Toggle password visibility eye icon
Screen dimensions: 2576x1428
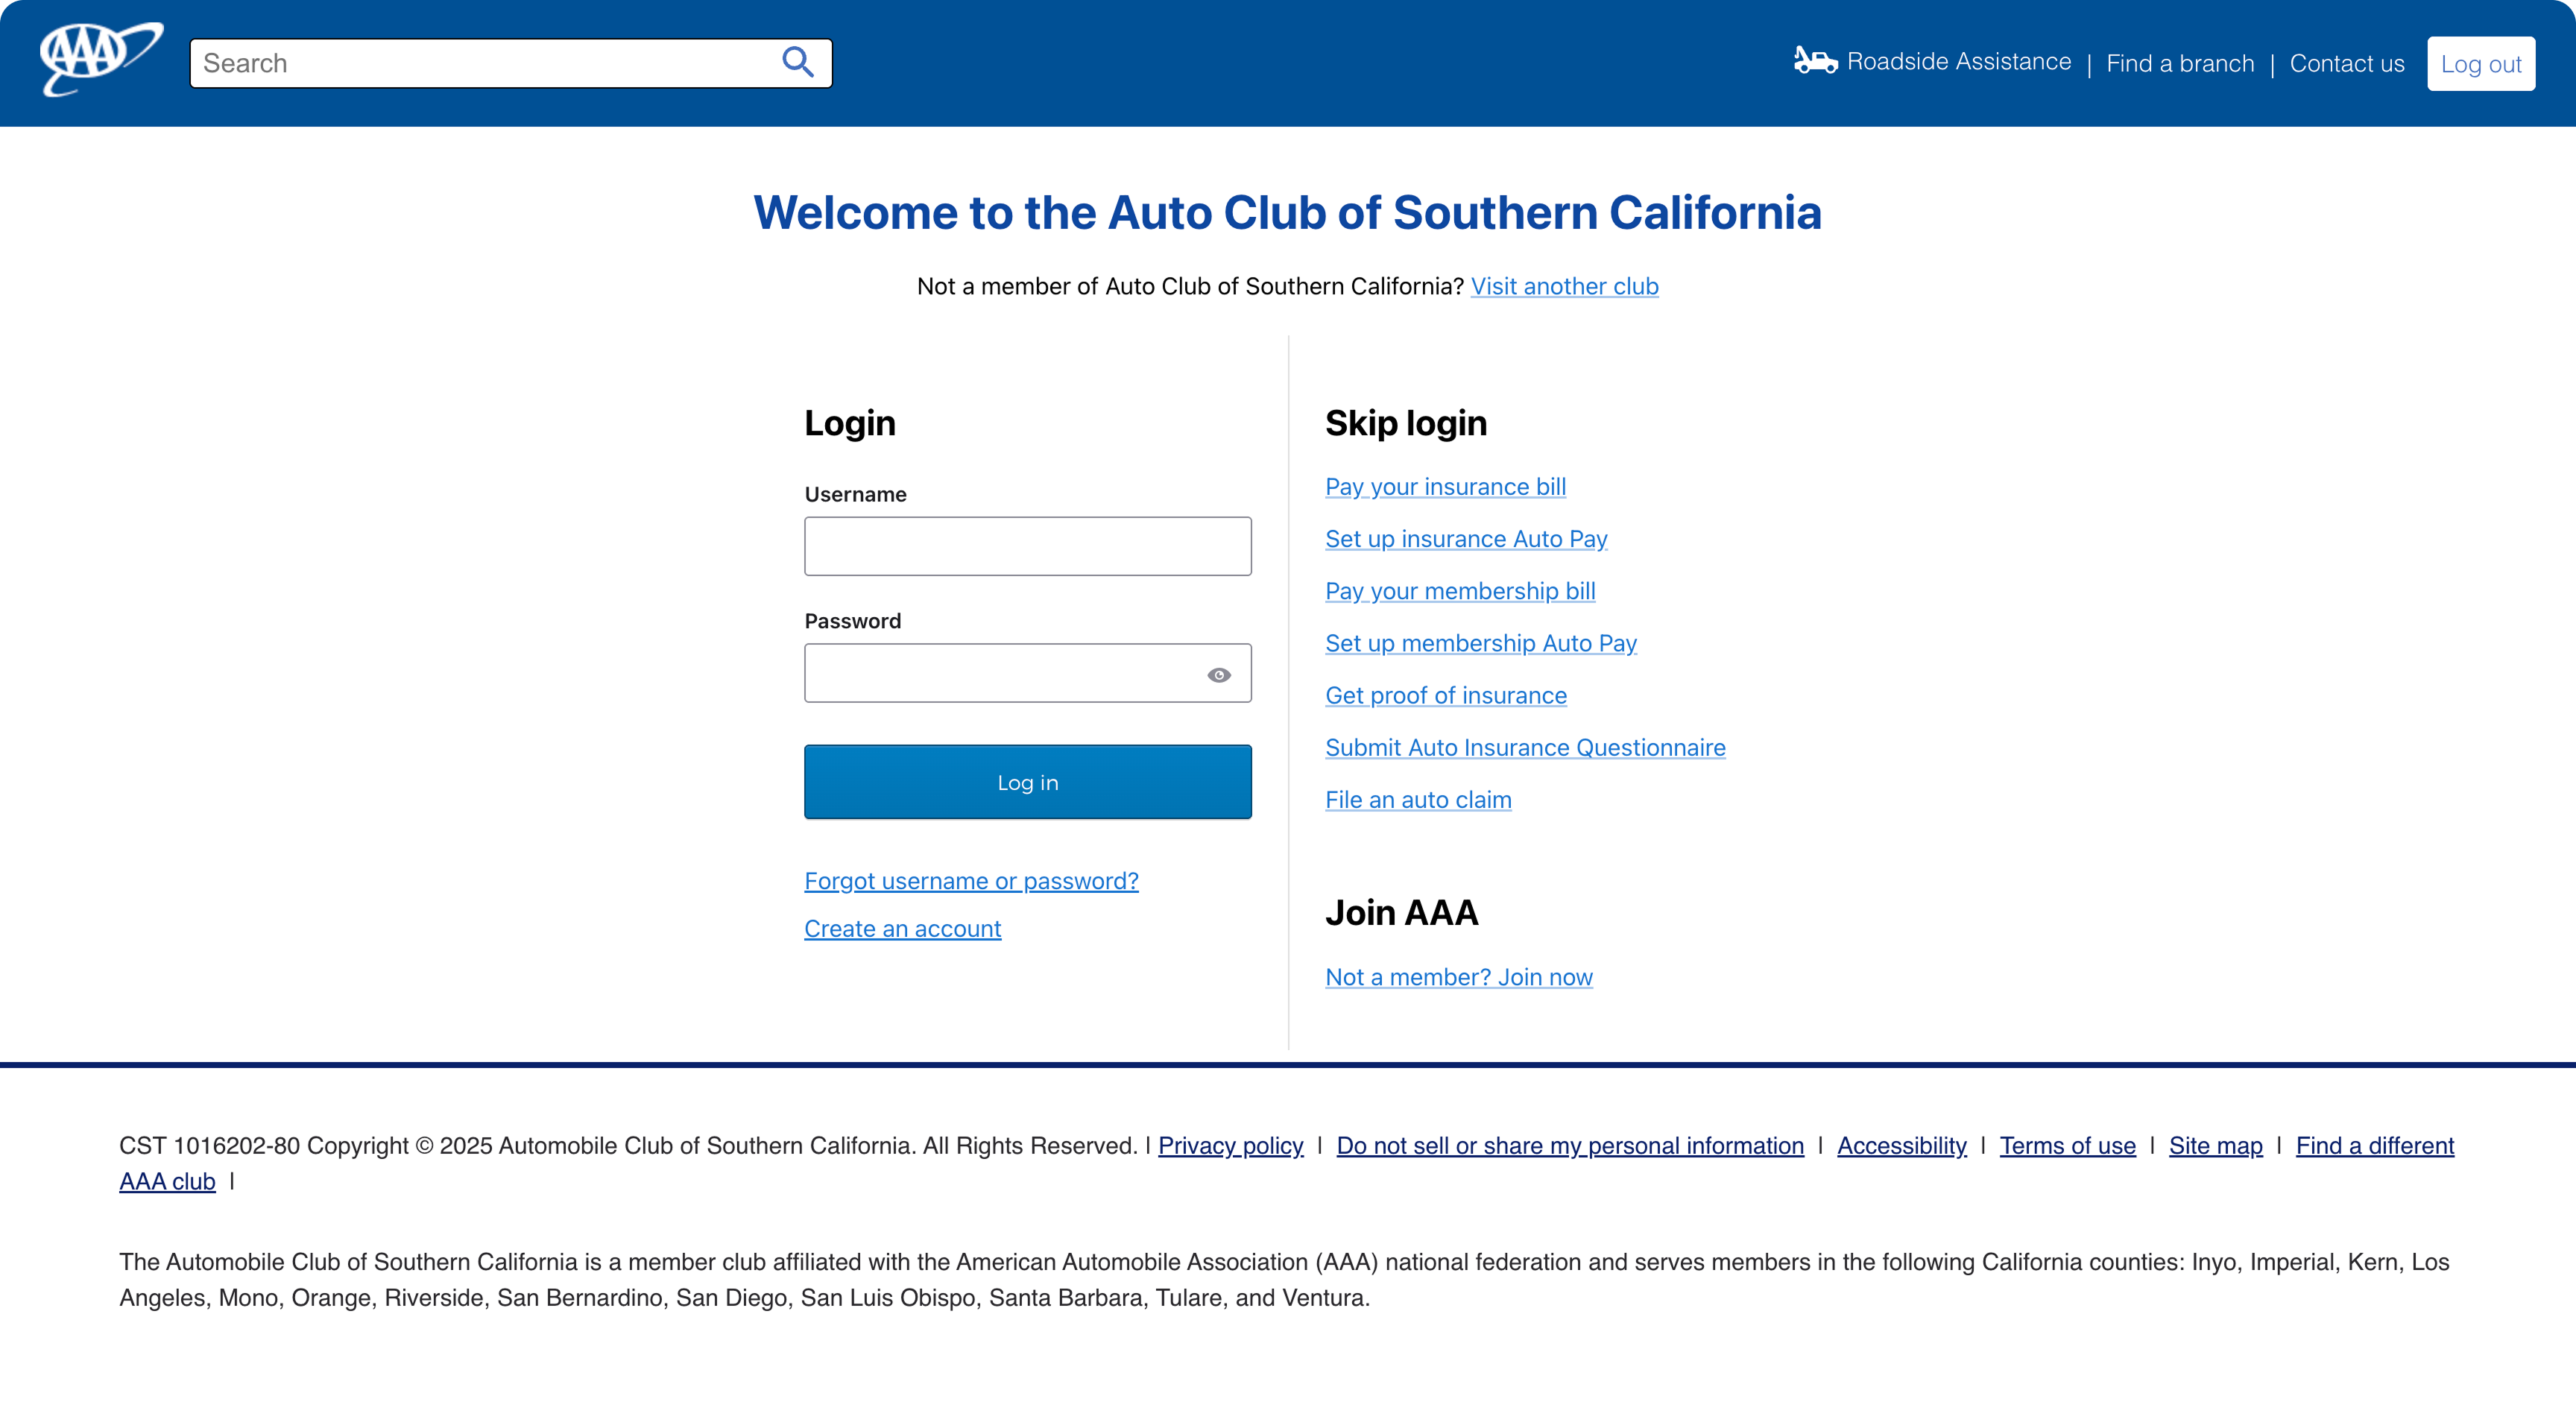point(1218,675)
